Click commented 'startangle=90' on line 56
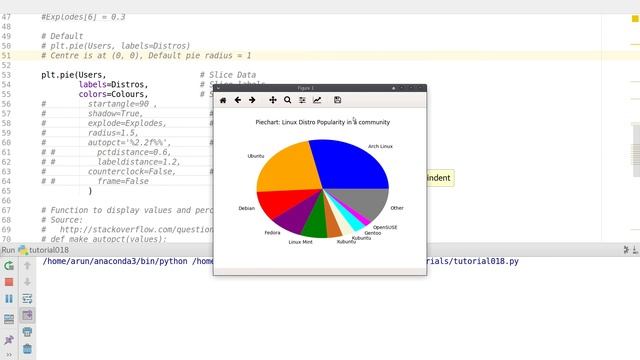This screenshot has width=640, height=360. coord(118,104)
